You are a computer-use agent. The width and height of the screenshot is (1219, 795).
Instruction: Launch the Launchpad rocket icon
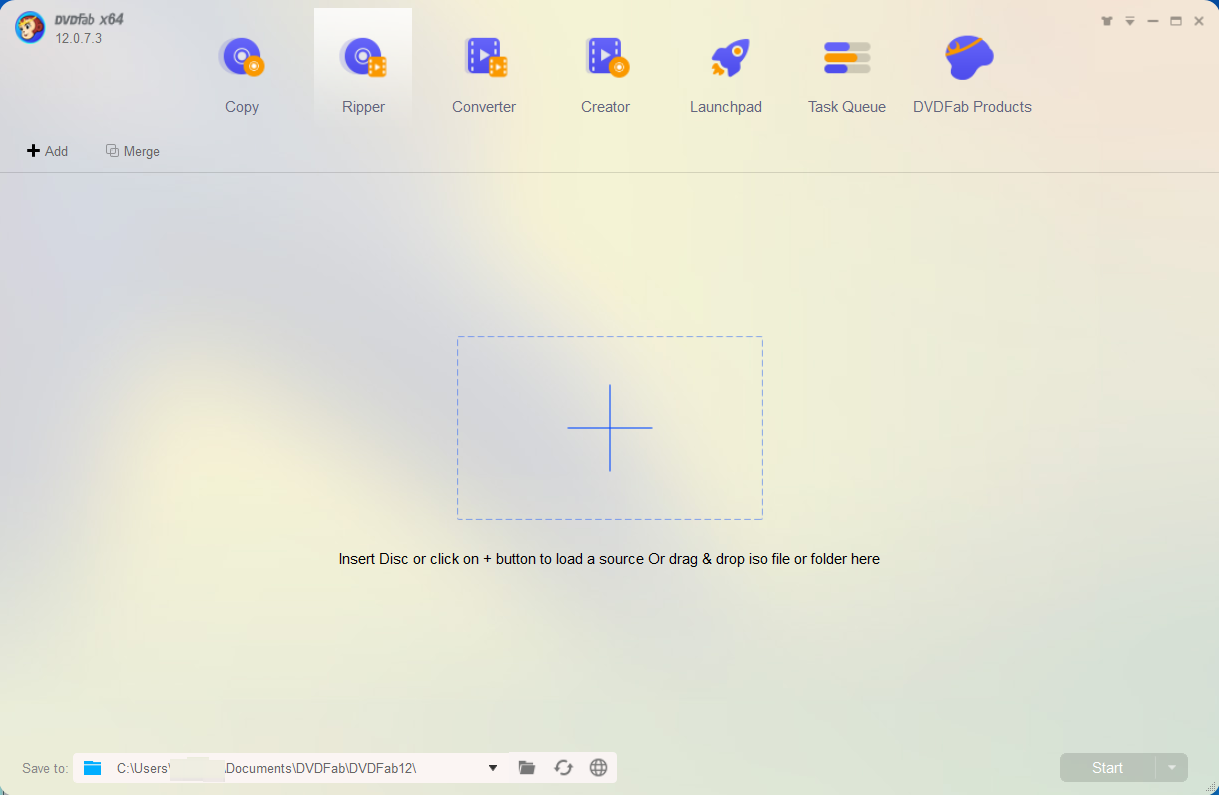click(729, 58)
